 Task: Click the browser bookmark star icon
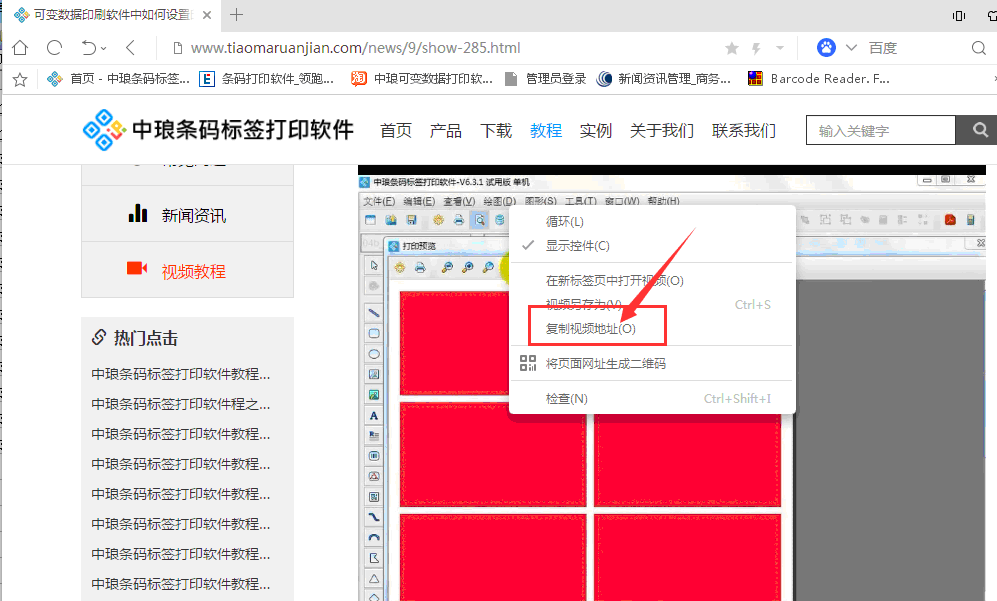(731, 46)
